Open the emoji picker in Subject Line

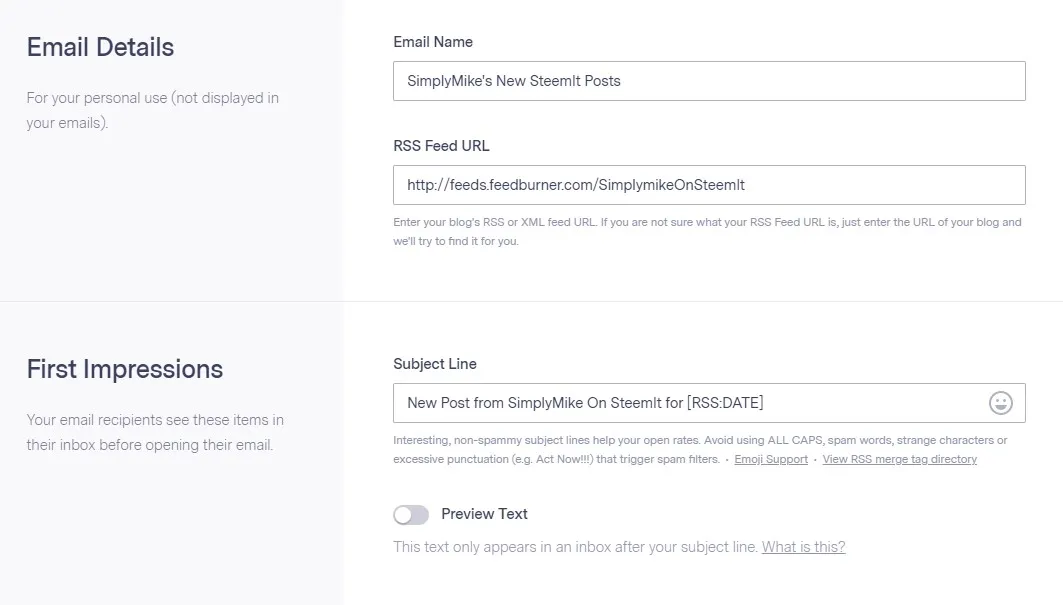pyautogui.click(x=1000, y=403)
